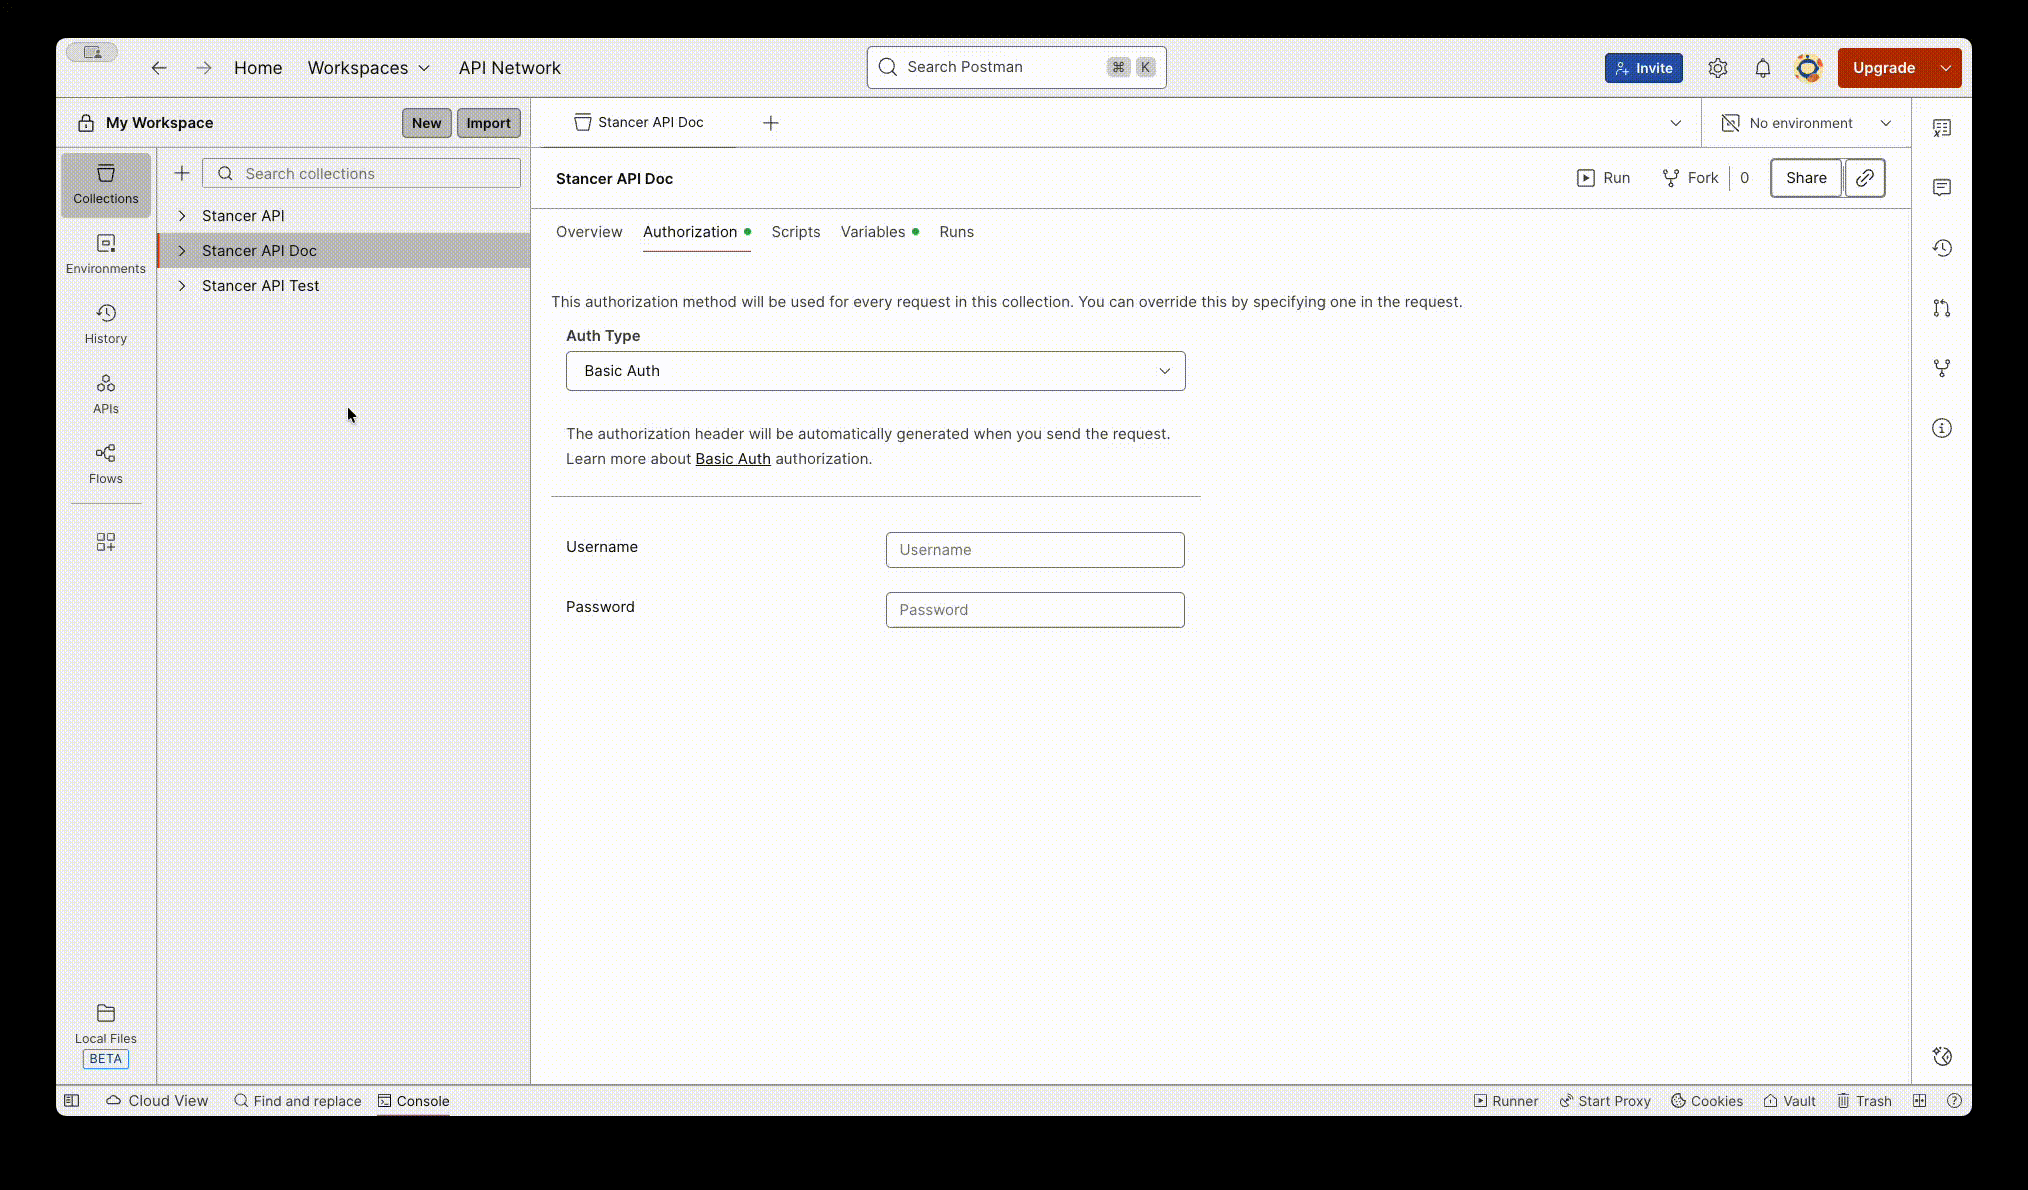Click the Username input field

[1034, 549]
